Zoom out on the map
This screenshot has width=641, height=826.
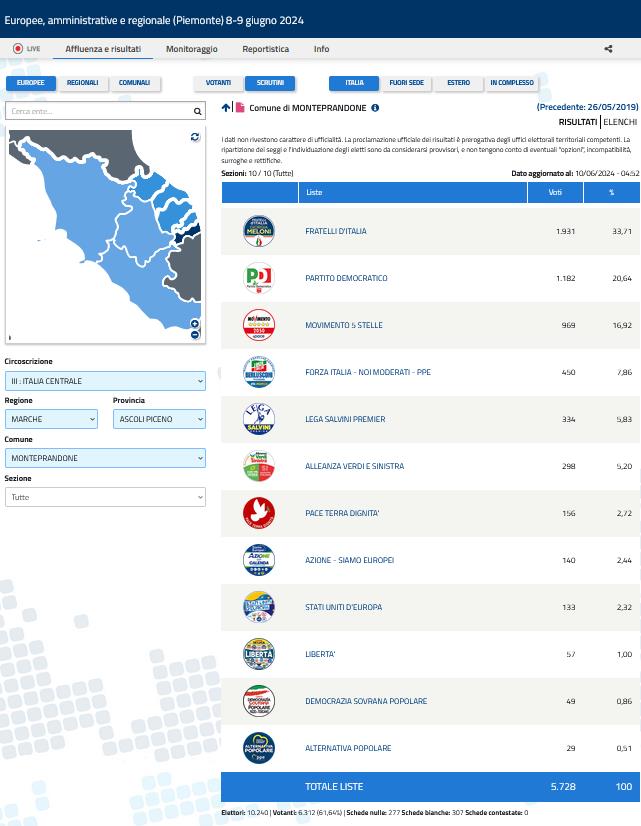coord(195,336)
